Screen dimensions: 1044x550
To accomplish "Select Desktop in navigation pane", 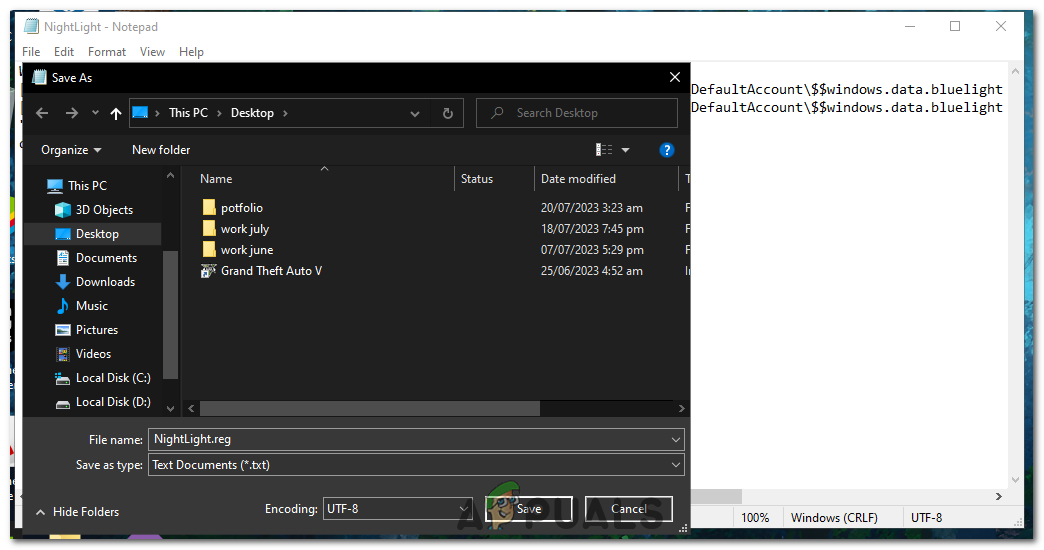I will [97, 234].
